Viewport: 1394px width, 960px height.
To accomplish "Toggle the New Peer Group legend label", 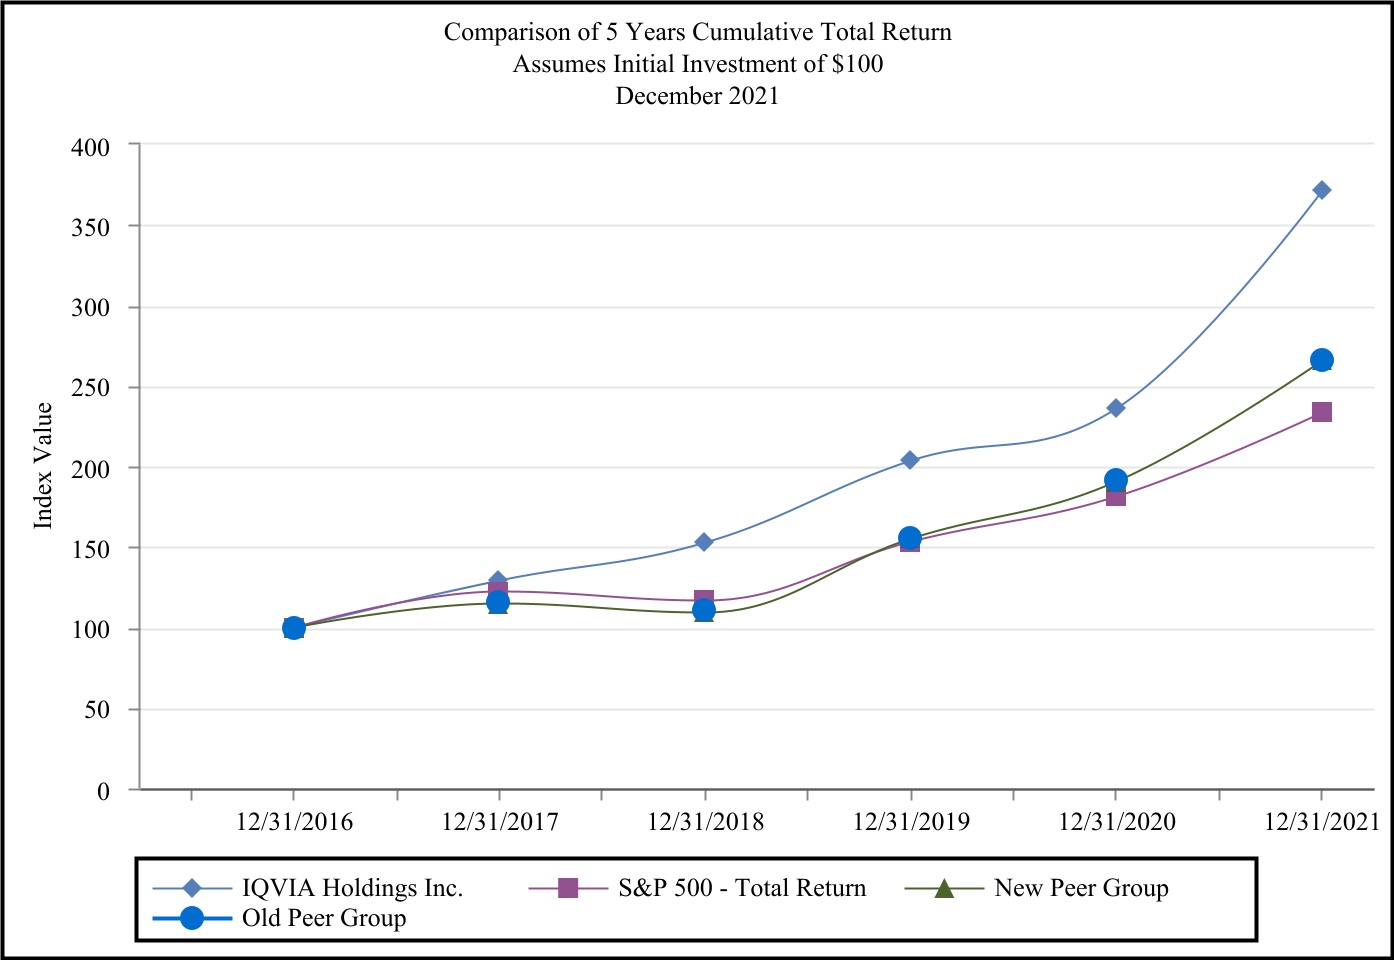I will 1080,888.
